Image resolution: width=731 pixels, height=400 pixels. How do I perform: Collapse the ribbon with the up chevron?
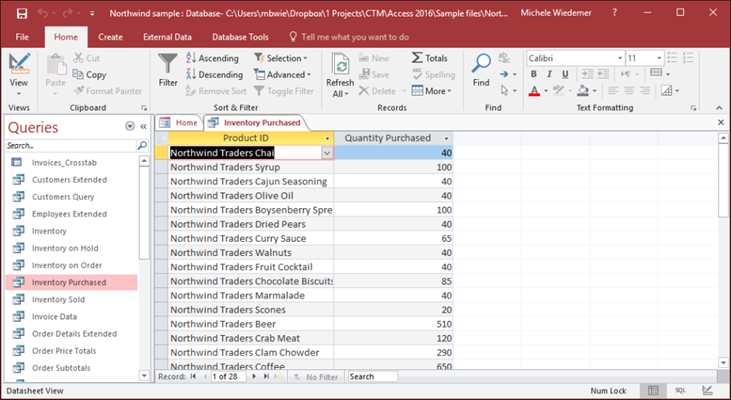(719, 108)
